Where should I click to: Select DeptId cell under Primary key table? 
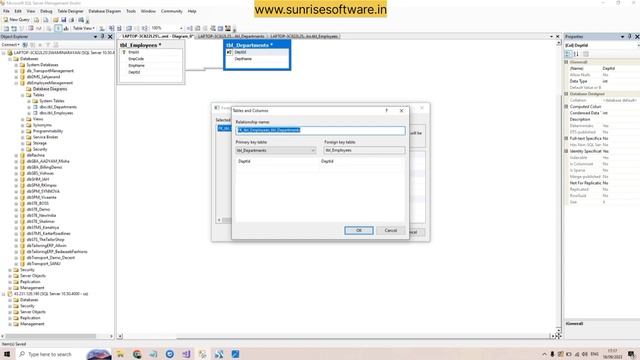(x=277, y=161)
